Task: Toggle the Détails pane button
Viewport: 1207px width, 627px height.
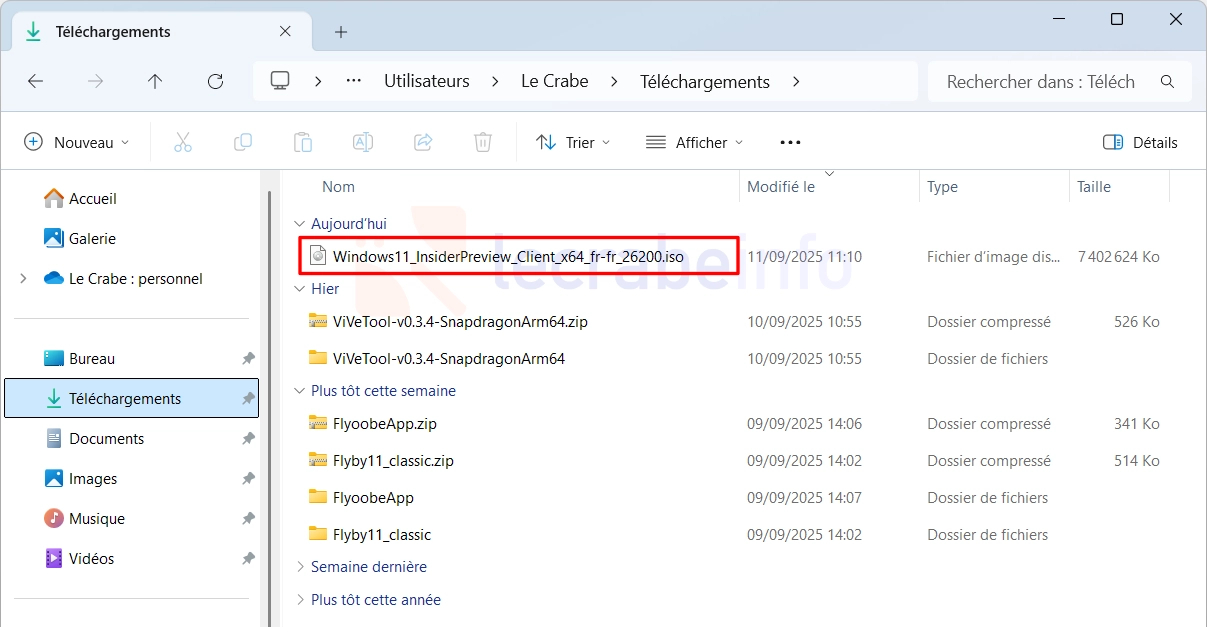Action: tap(1140, 142)
